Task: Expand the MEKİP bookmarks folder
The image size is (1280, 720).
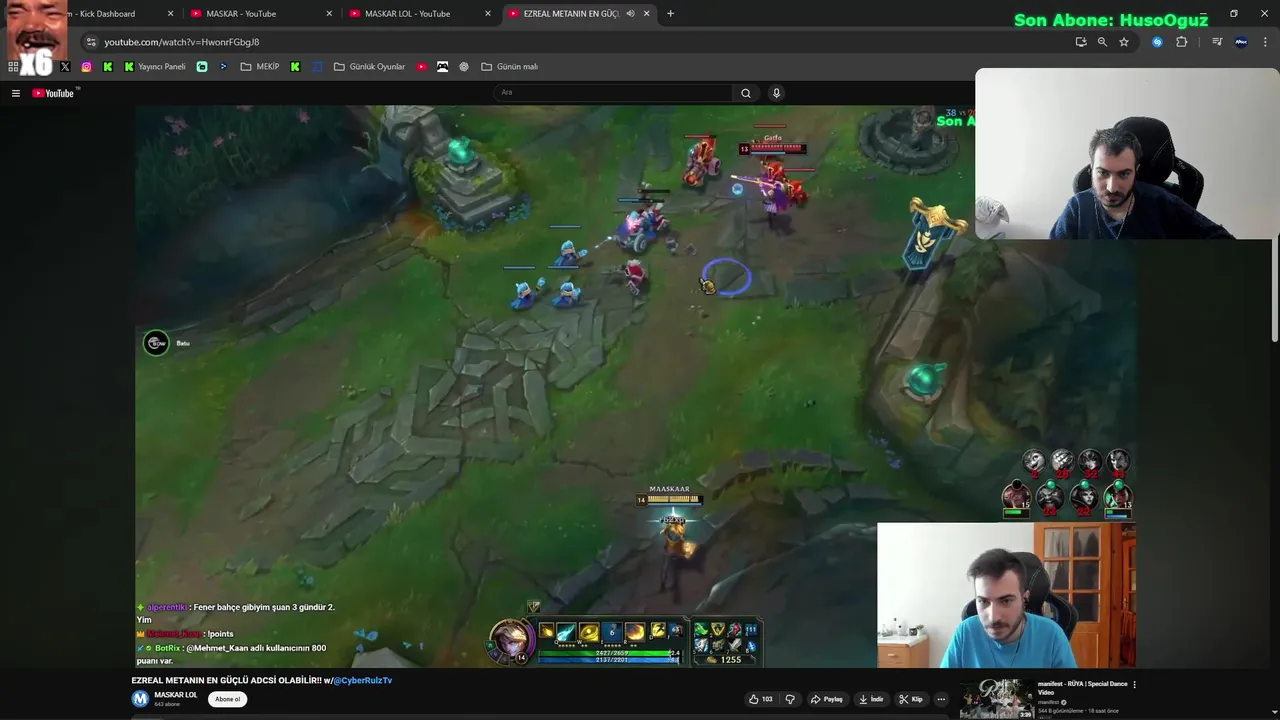Action: point(260,67)
